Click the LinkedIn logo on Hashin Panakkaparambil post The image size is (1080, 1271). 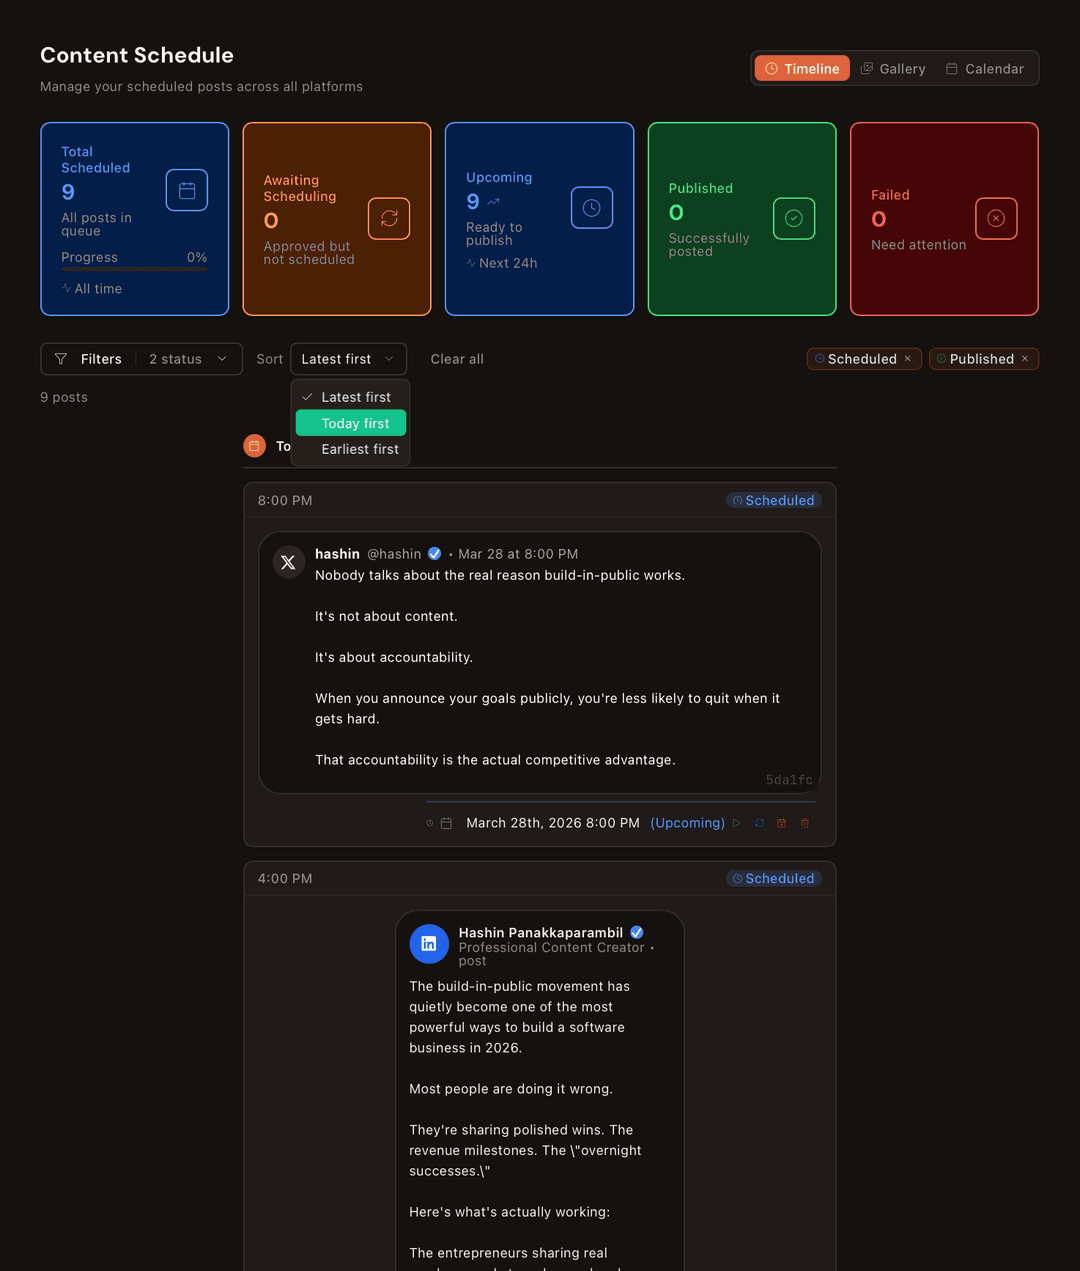tap(429, 943)
